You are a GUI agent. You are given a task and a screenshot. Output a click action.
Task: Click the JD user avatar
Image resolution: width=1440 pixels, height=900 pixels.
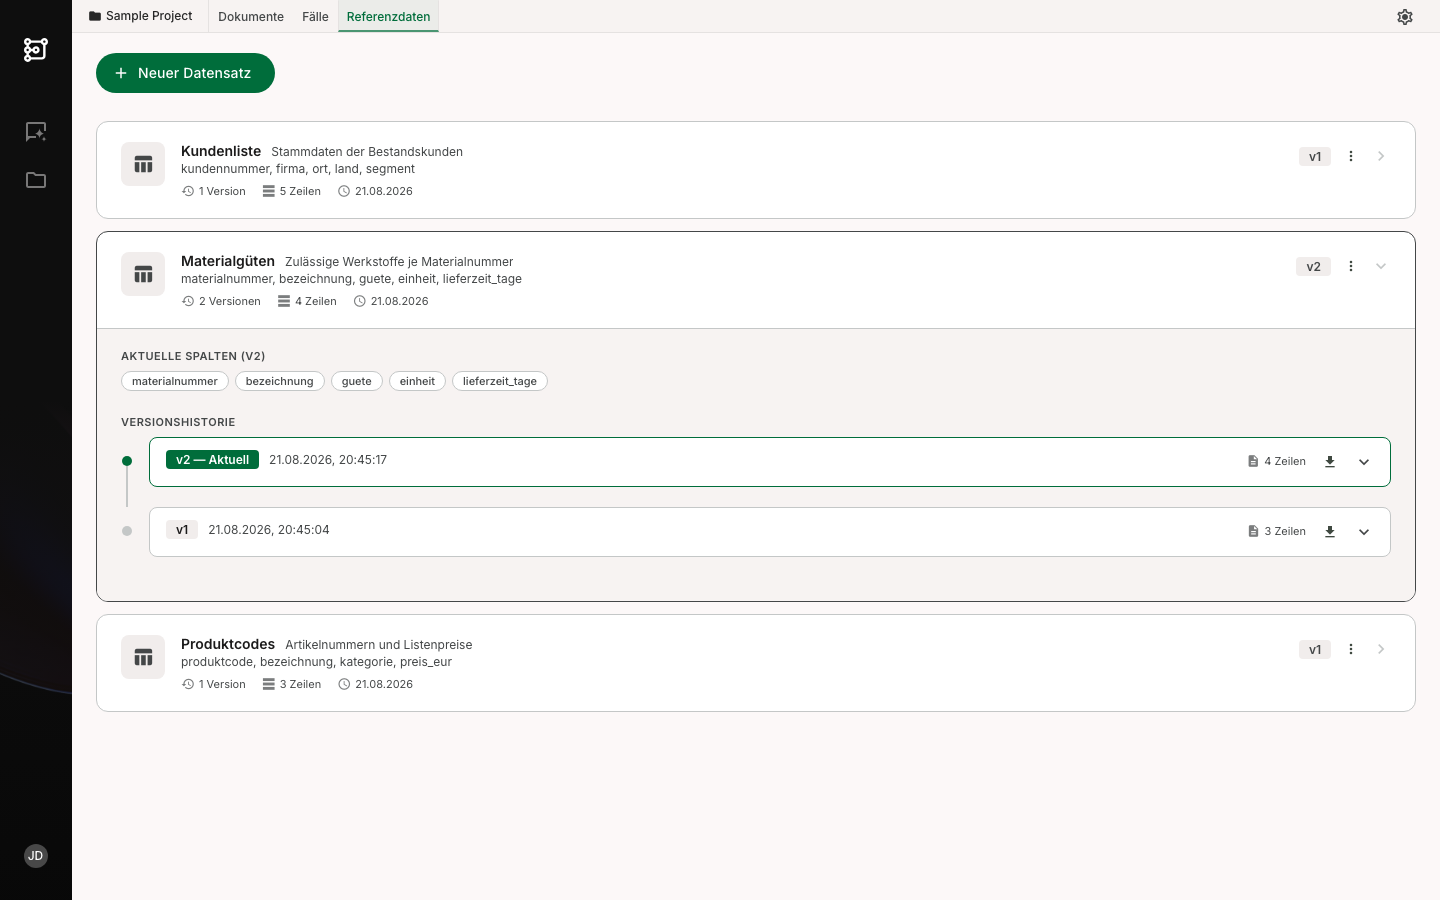tap(36, 856)
